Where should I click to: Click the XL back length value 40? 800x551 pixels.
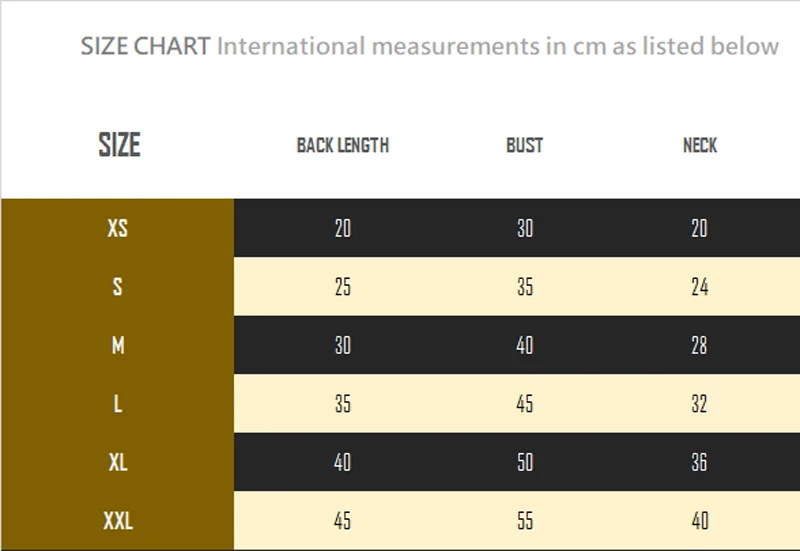[343, 462]
